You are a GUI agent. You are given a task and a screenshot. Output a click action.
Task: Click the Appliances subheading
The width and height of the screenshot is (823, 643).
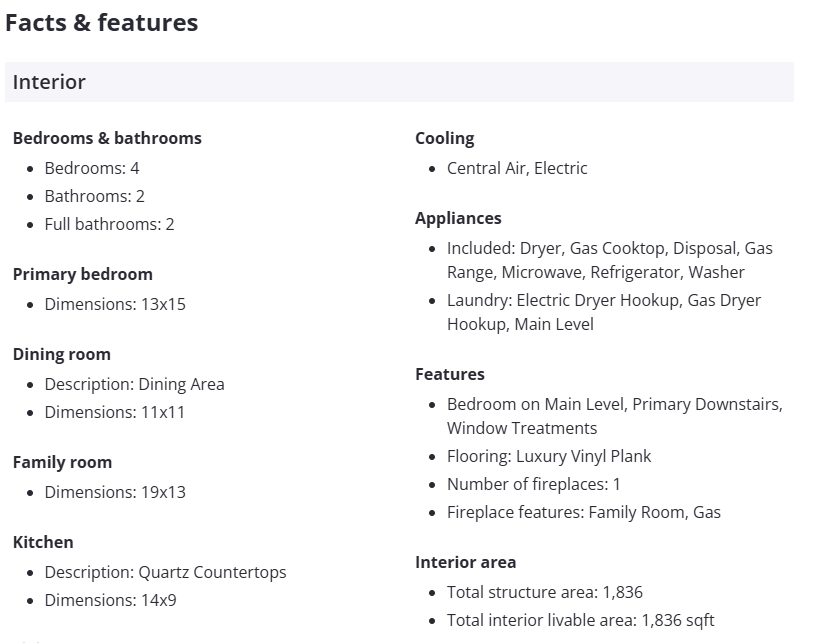458,218
